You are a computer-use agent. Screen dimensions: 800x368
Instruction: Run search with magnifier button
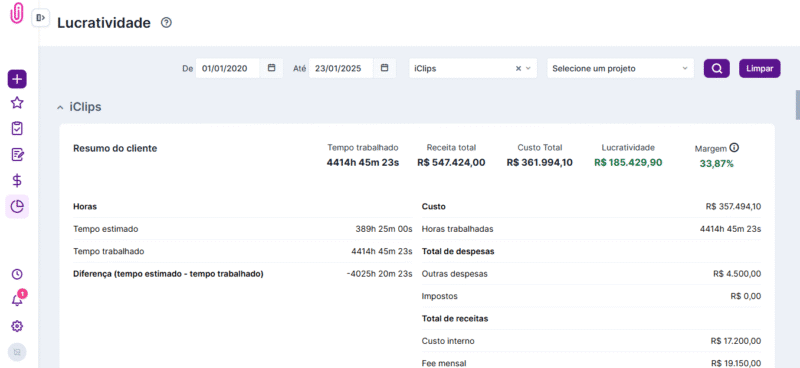716,68
